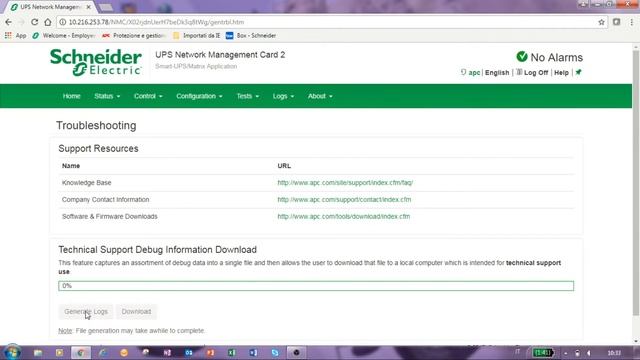Open the Importati da IE bookmarks folder
This screenshot has height=360, width=640.
(x=196, y=36)
